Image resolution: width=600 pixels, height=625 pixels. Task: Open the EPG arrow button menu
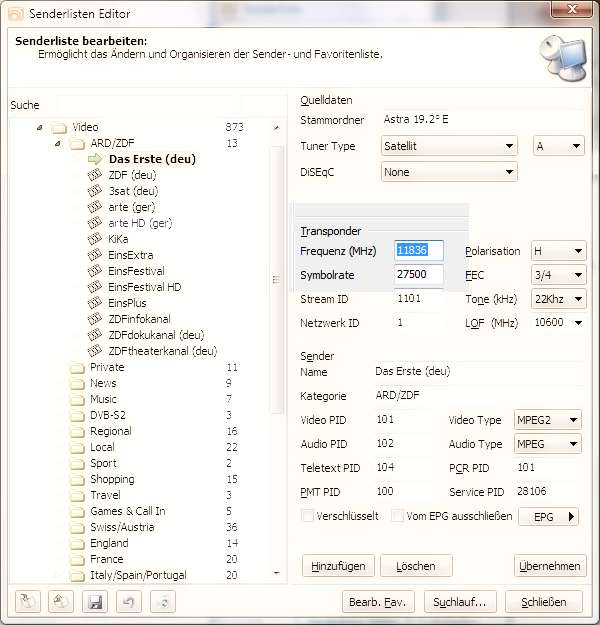tap(548, 516)
